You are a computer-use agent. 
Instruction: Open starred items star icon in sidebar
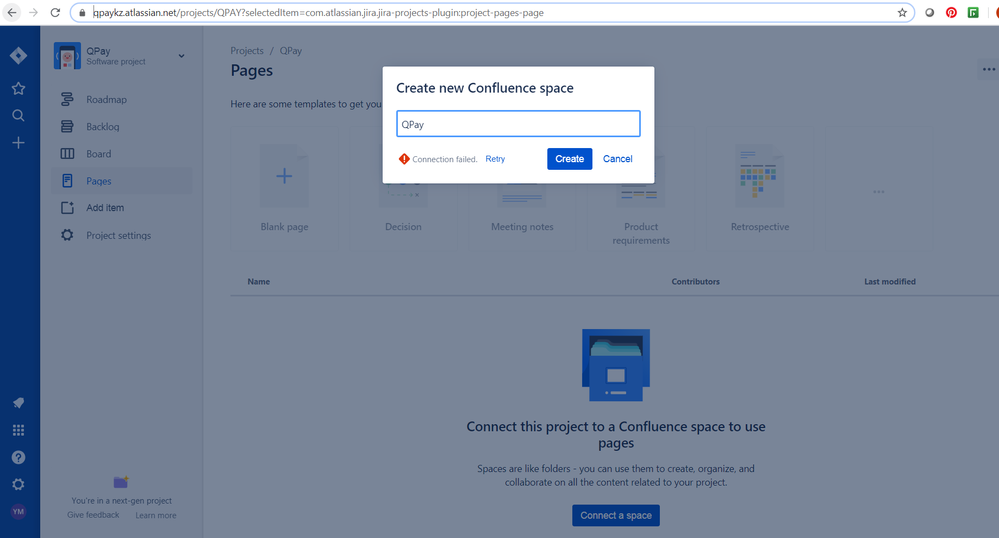tap(18, 89)
